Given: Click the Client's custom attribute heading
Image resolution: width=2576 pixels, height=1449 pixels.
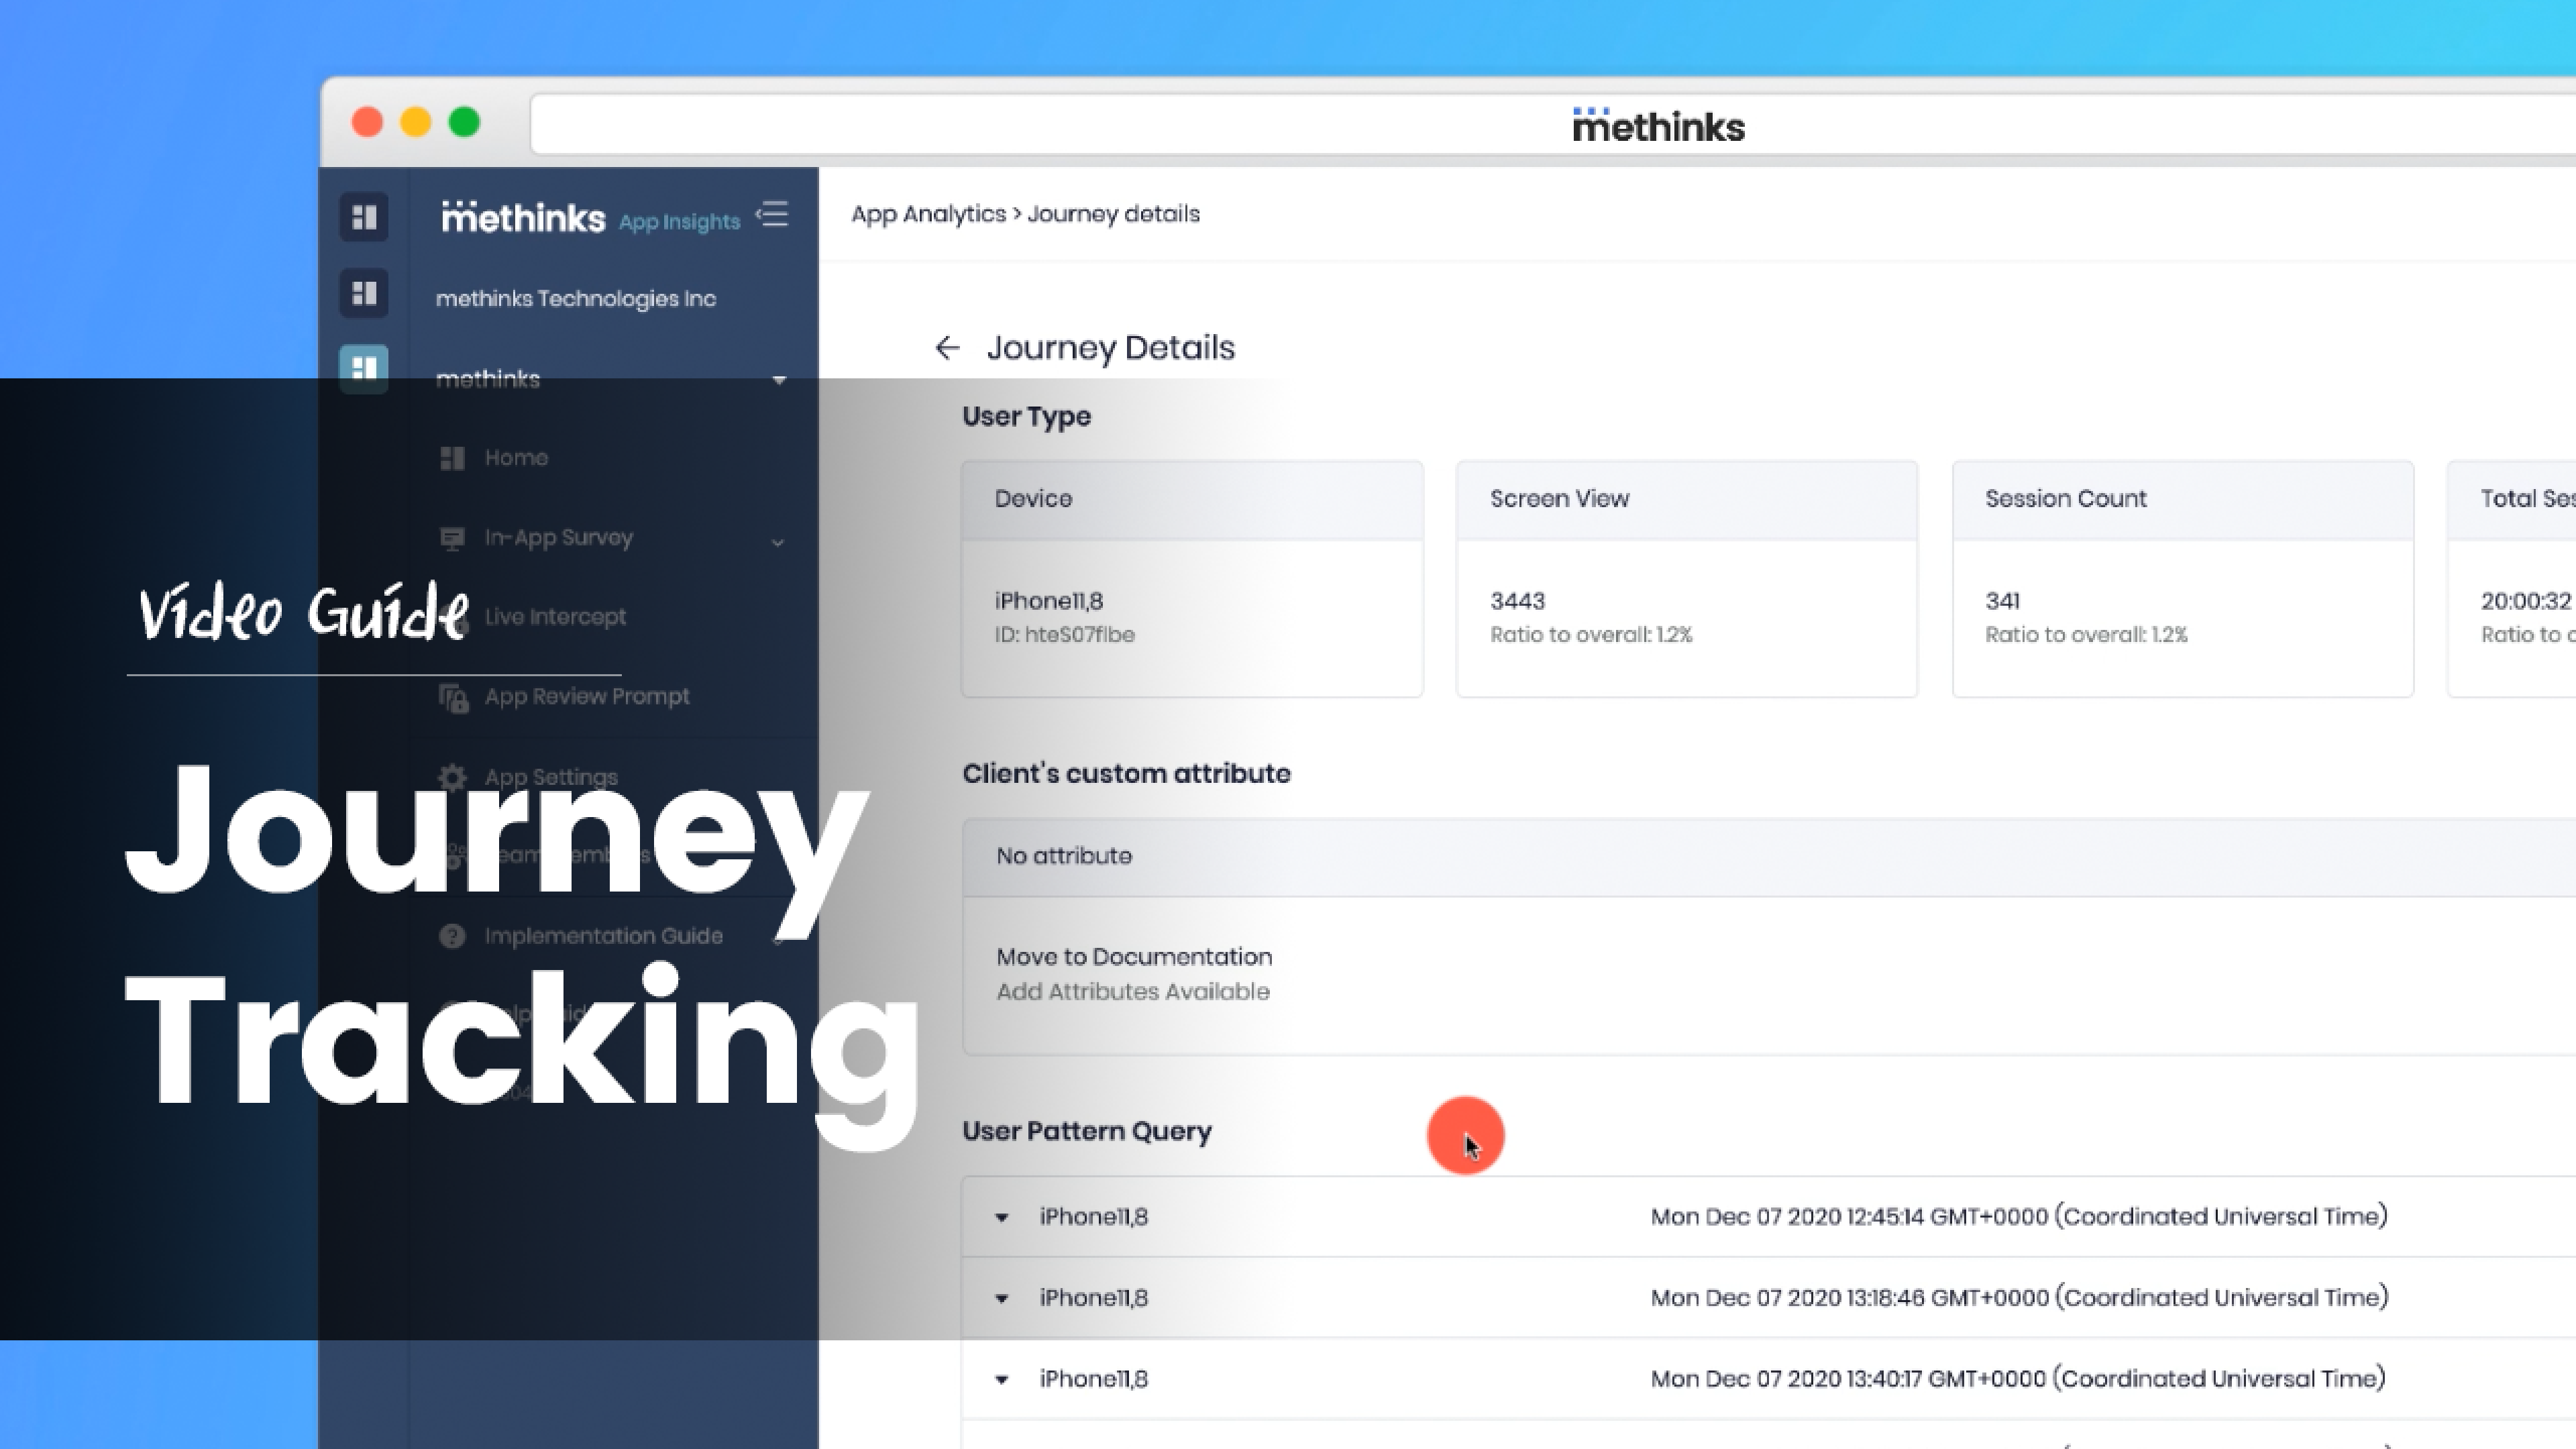Looking at the screenshot, I should (x=1126, y=773).
